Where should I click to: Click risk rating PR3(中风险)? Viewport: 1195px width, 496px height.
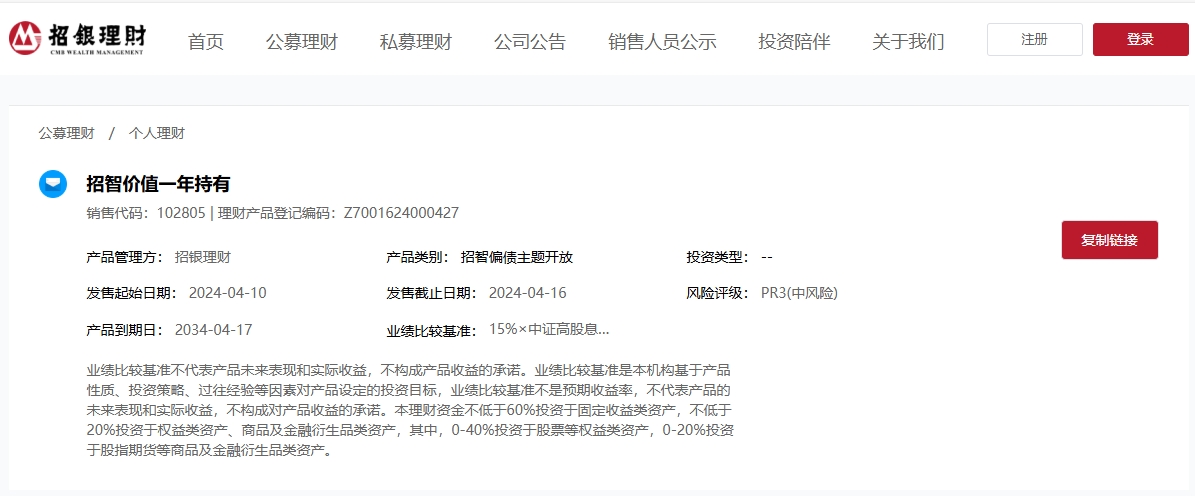[799, 293]
